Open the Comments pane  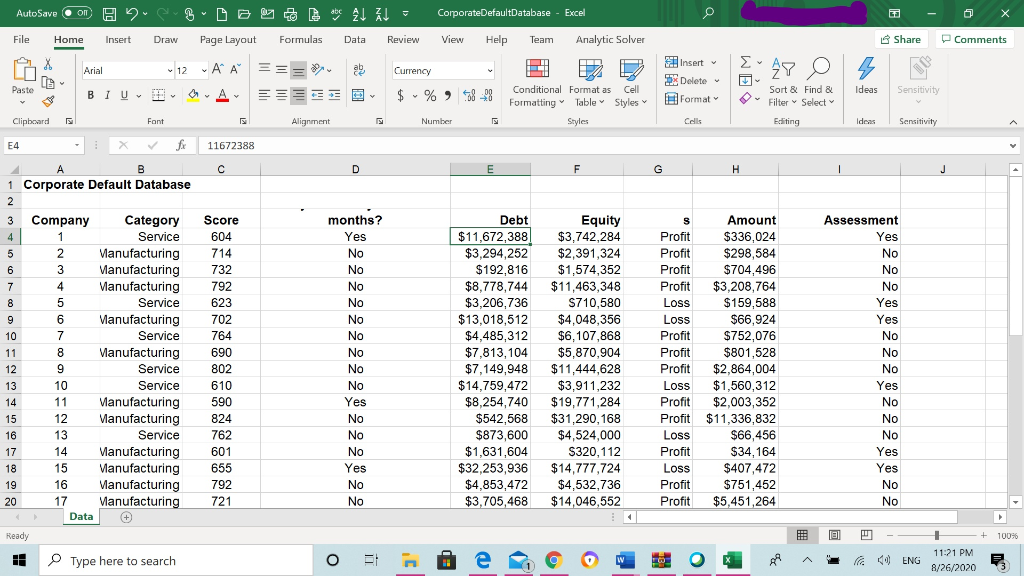point(975,39)
